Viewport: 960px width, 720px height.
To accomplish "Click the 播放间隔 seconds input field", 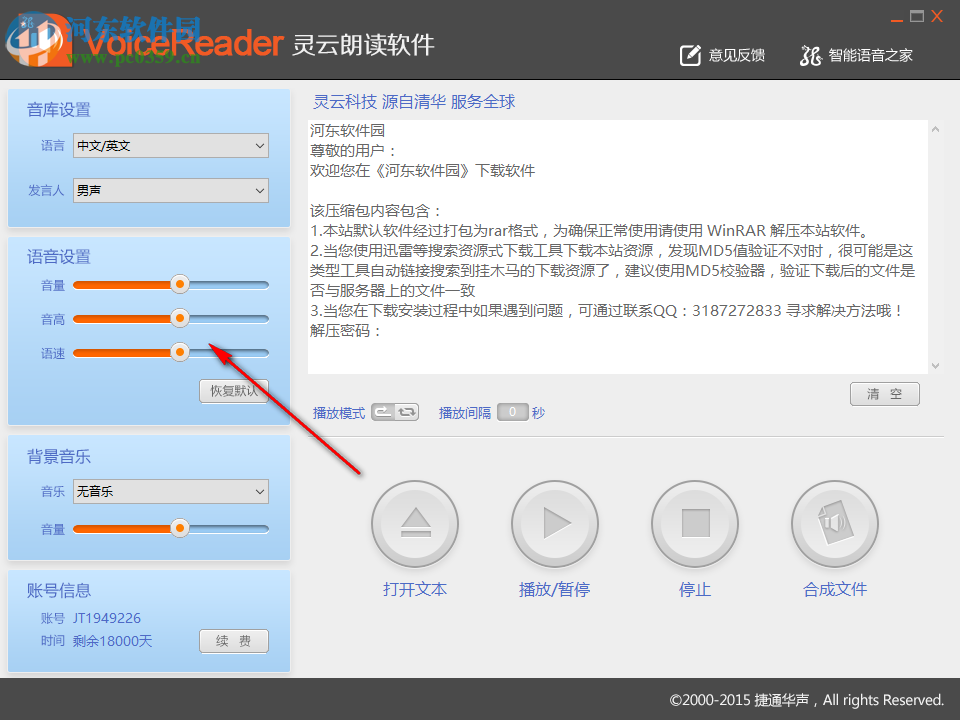I will (512, 412).
